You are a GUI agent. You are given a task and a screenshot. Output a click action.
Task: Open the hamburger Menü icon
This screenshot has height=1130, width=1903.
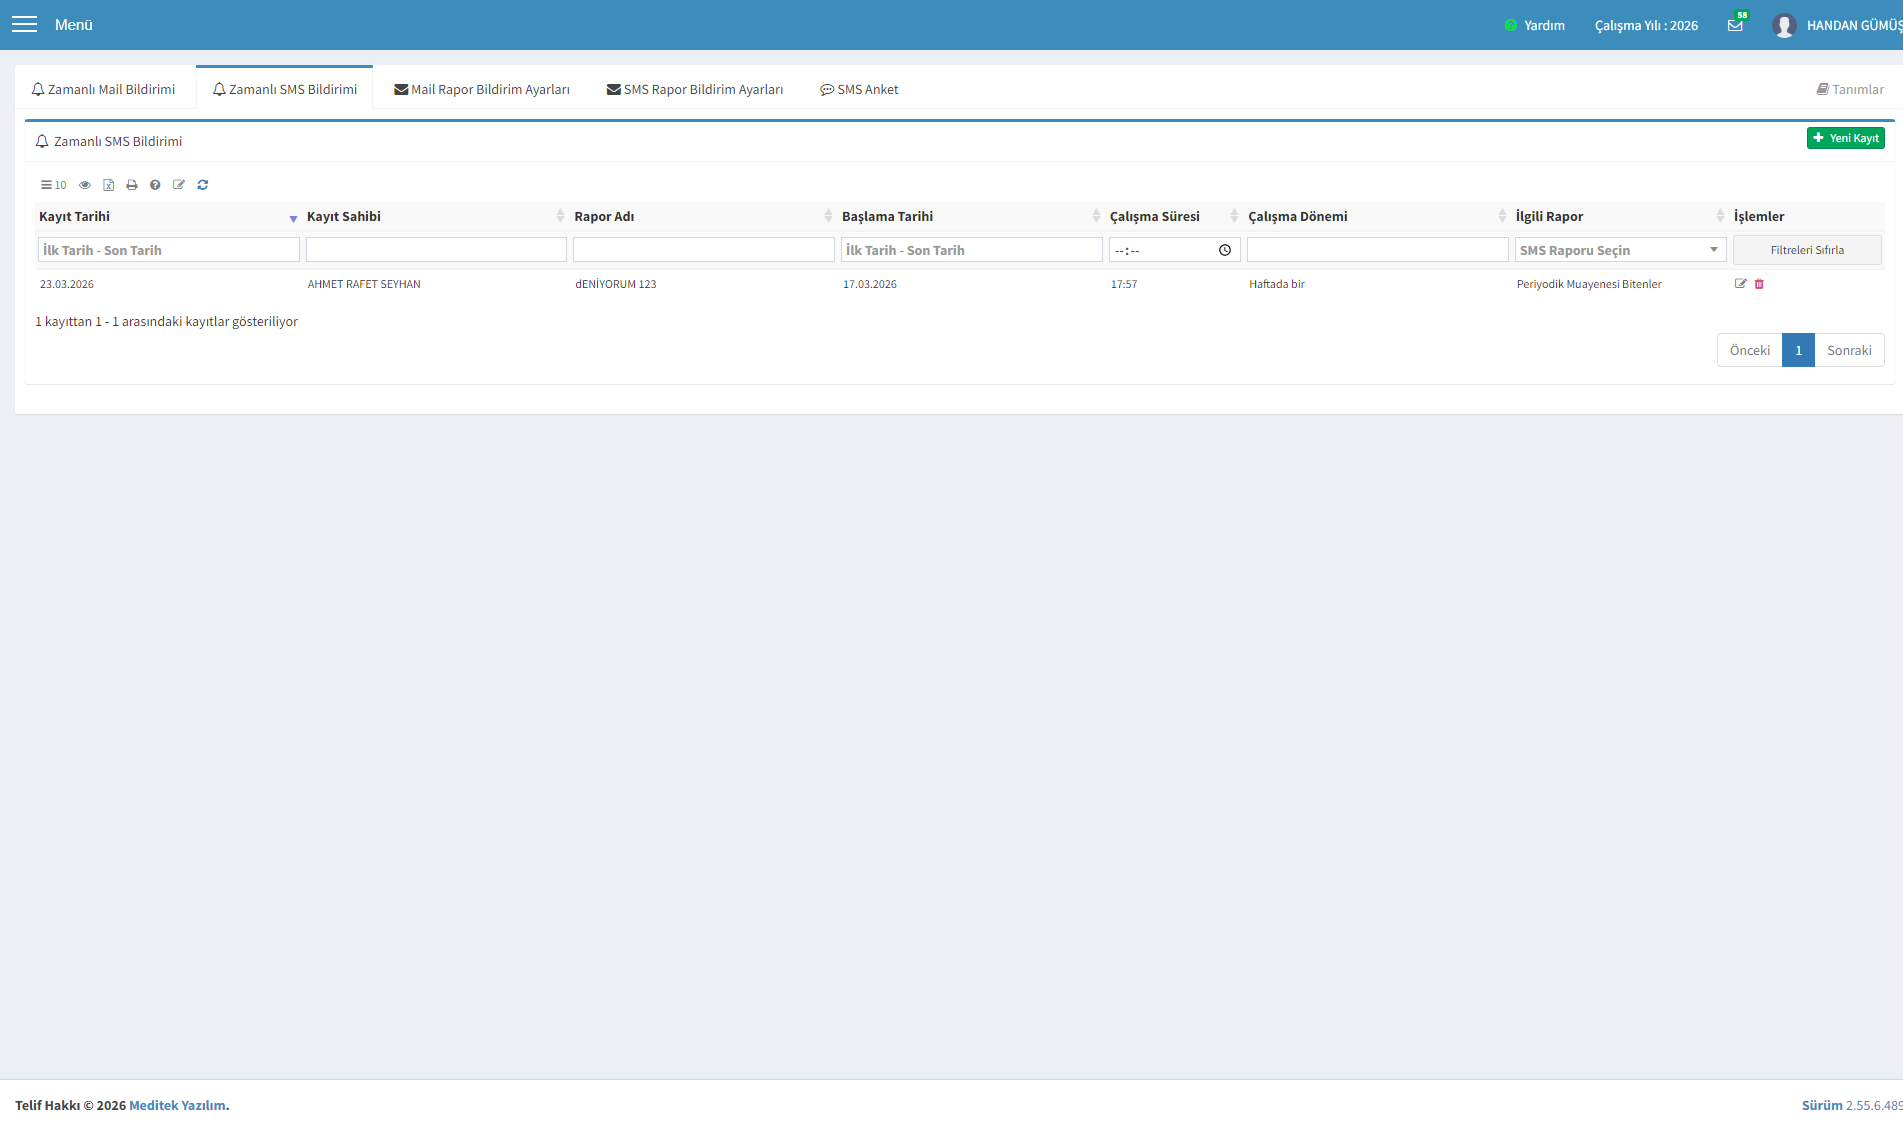pyautogui.click(x=24, y=24)
